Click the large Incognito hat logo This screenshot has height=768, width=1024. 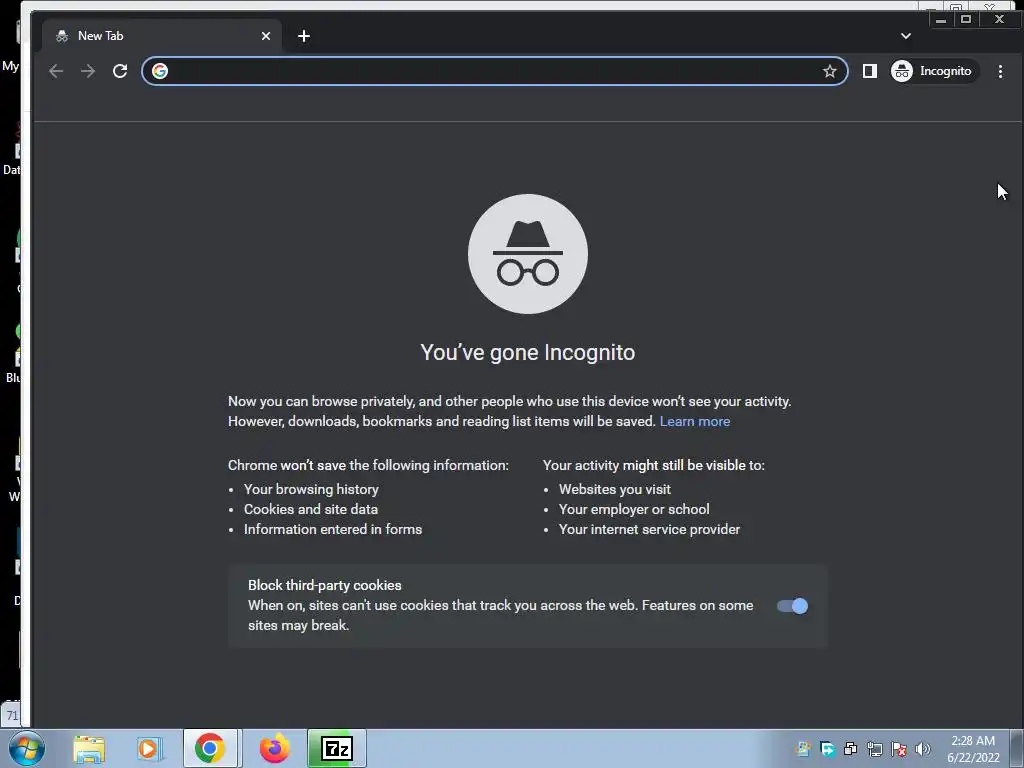pos(528,254)
